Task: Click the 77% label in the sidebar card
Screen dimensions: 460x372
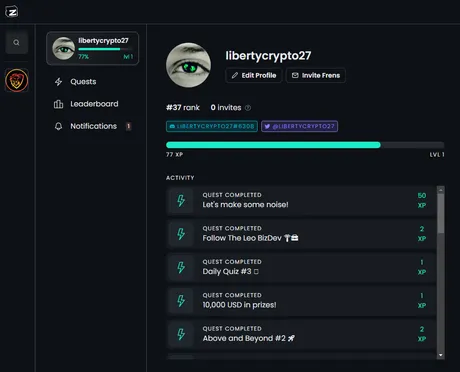Action: pyautogui.click(x=84, y=57)
